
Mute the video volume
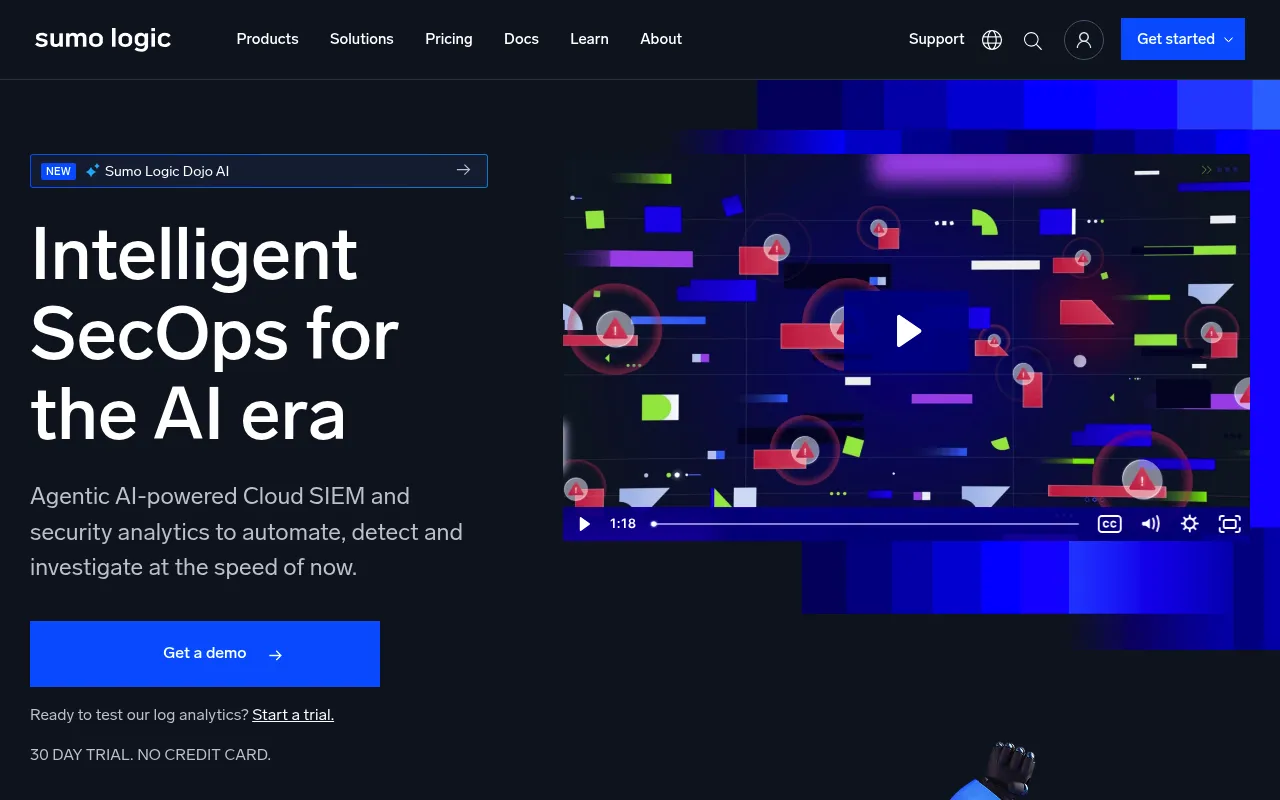(x=1150, y=524)
